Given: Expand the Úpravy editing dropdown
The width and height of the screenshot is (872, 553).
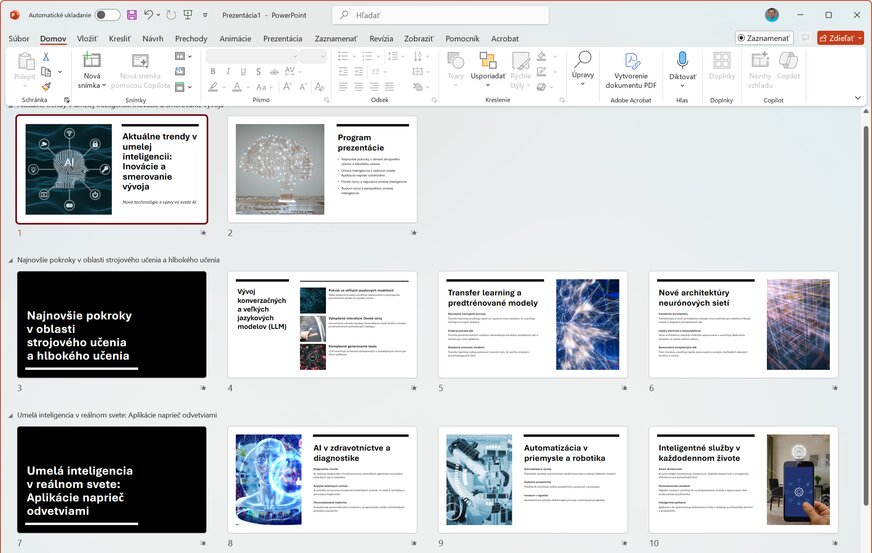Looking at the screenshot, I should (582, 66).
